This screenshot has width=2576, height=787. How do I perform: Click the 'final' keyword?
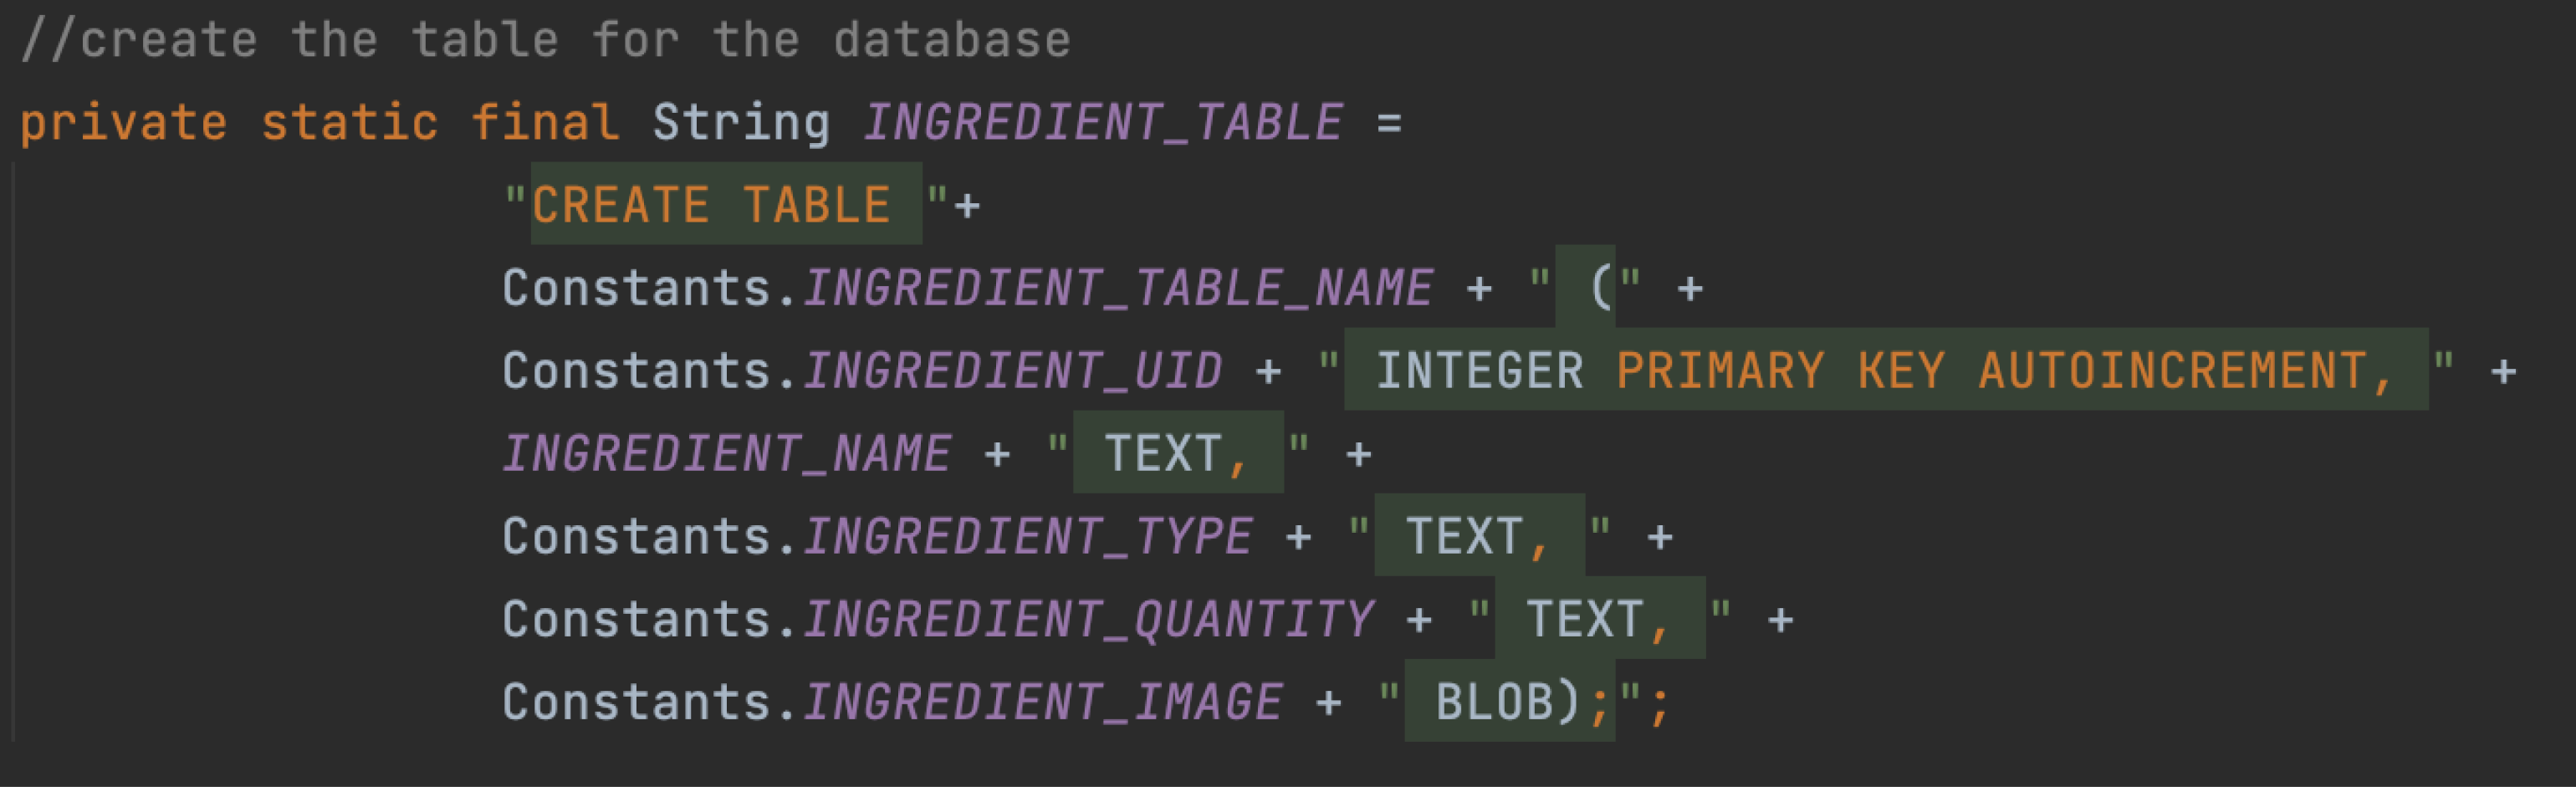544,123
